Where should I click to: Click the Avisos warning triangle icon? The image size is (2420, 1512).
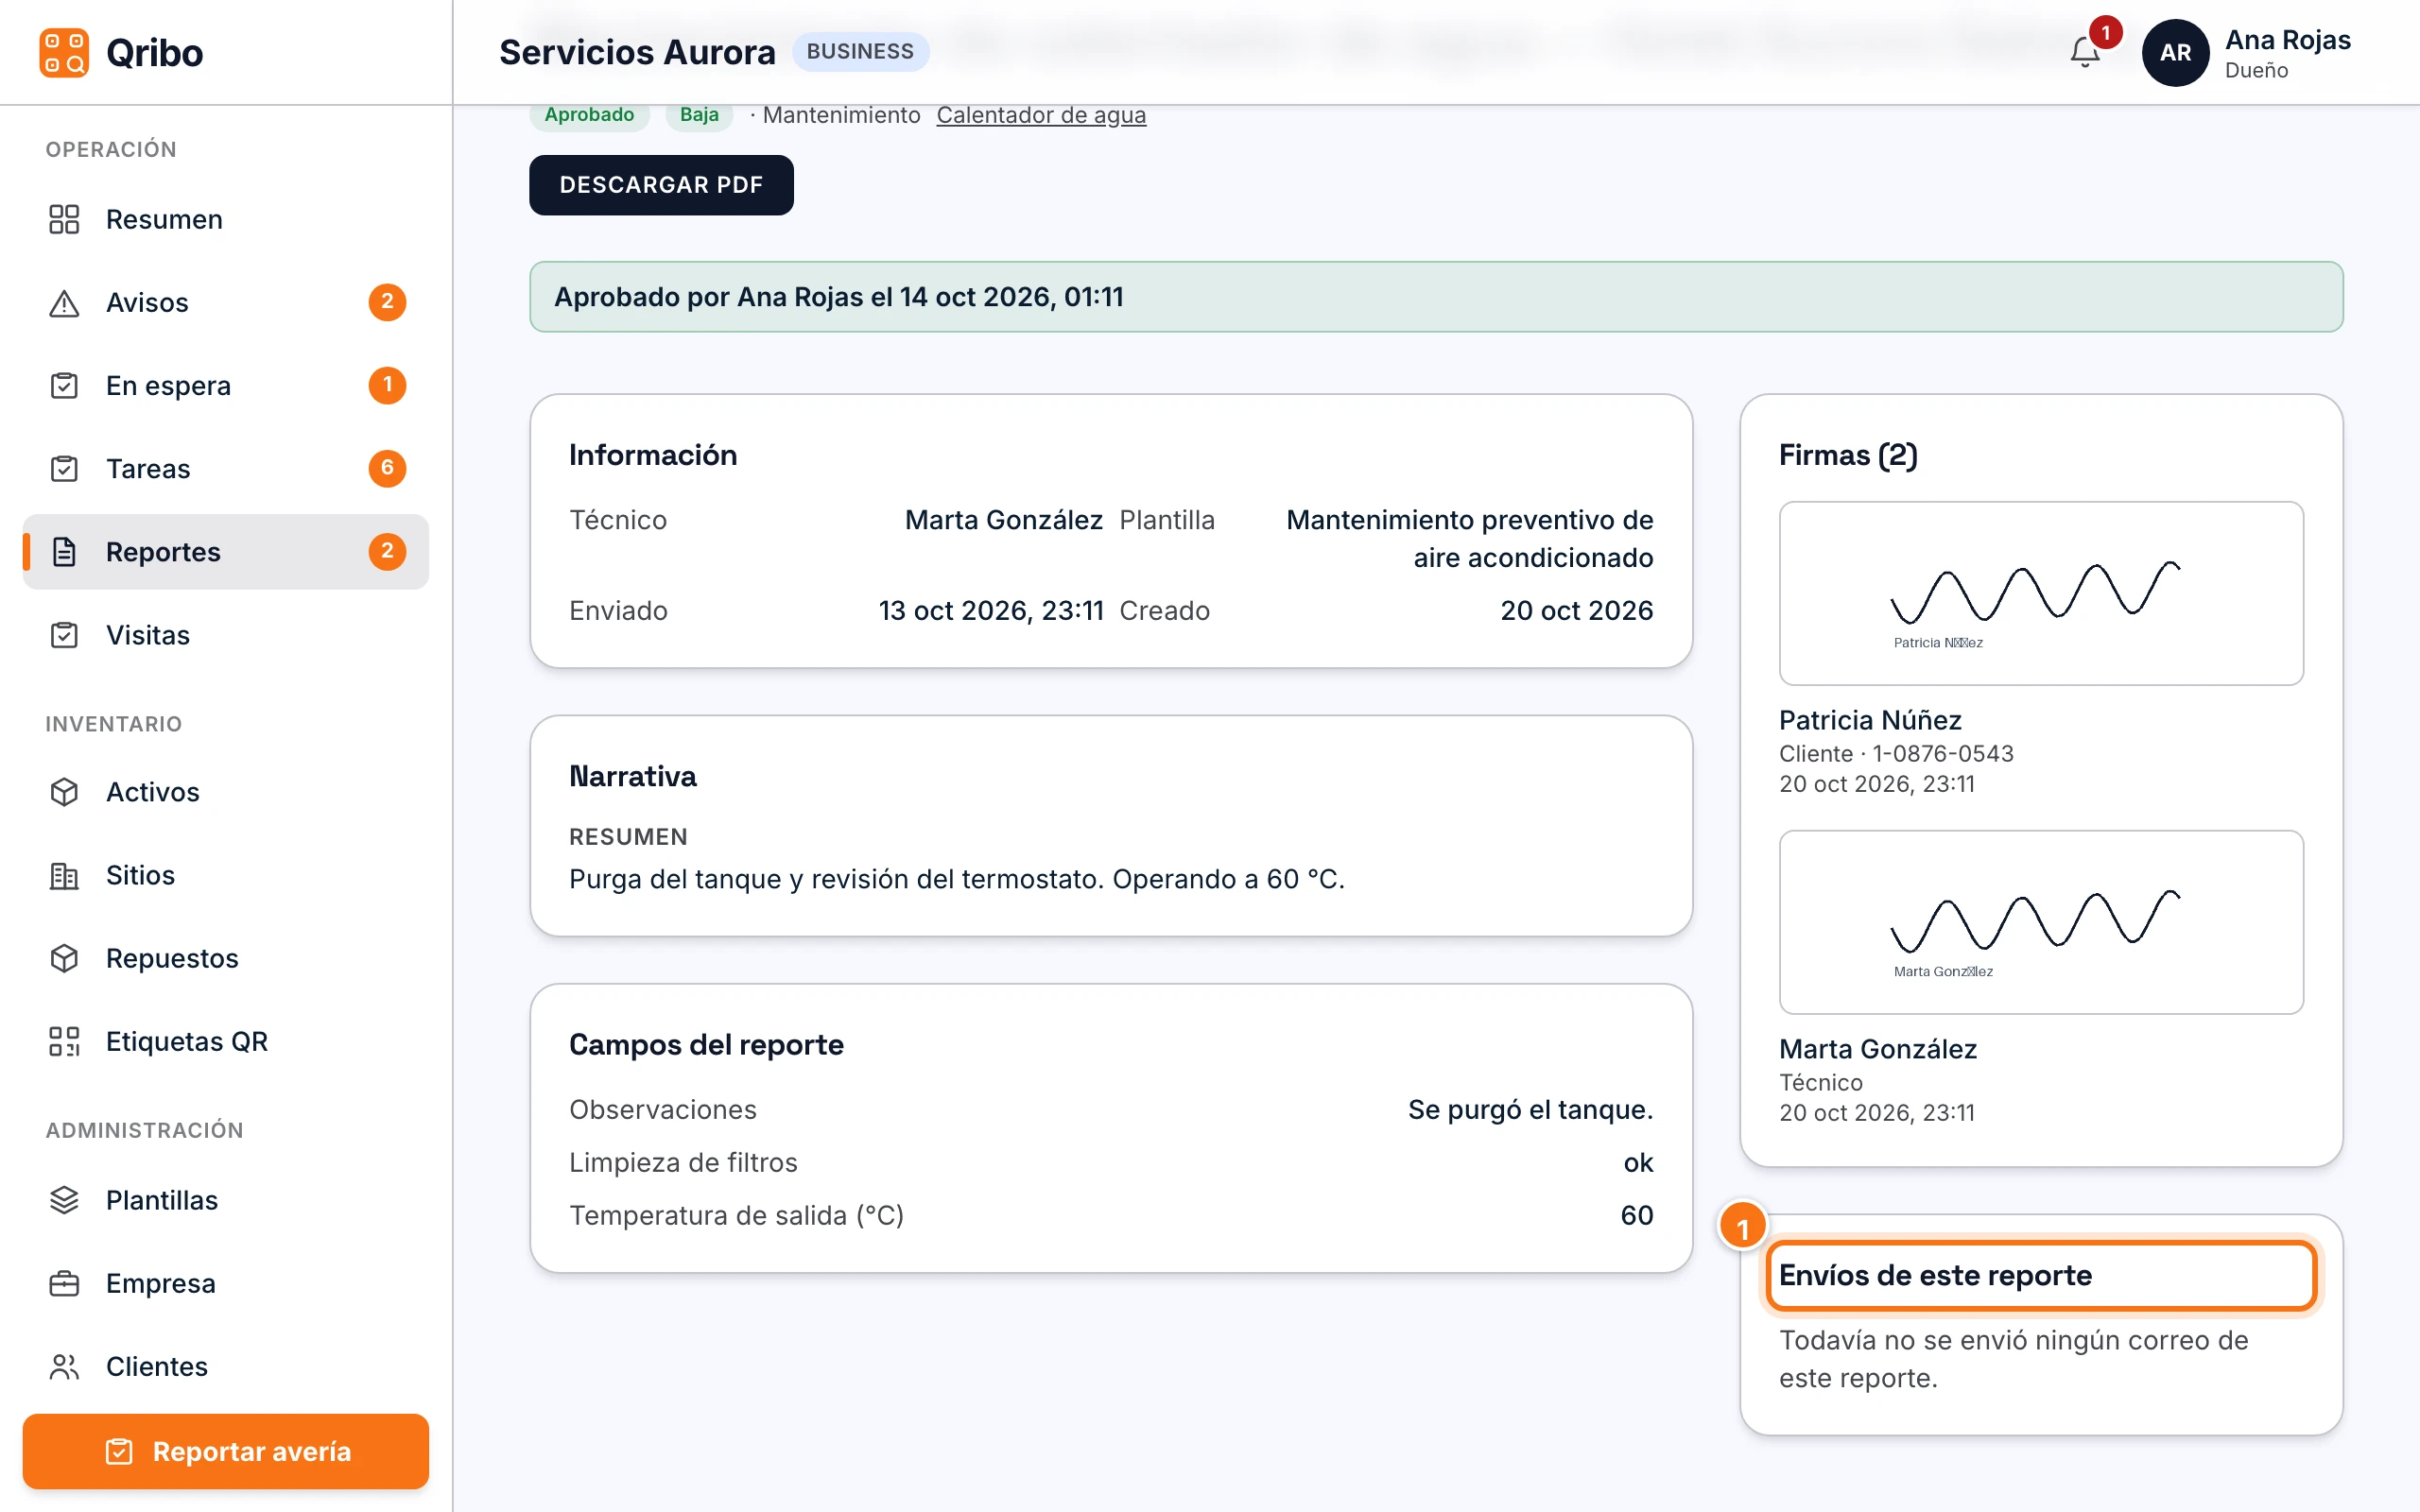(x=64, y=302)
